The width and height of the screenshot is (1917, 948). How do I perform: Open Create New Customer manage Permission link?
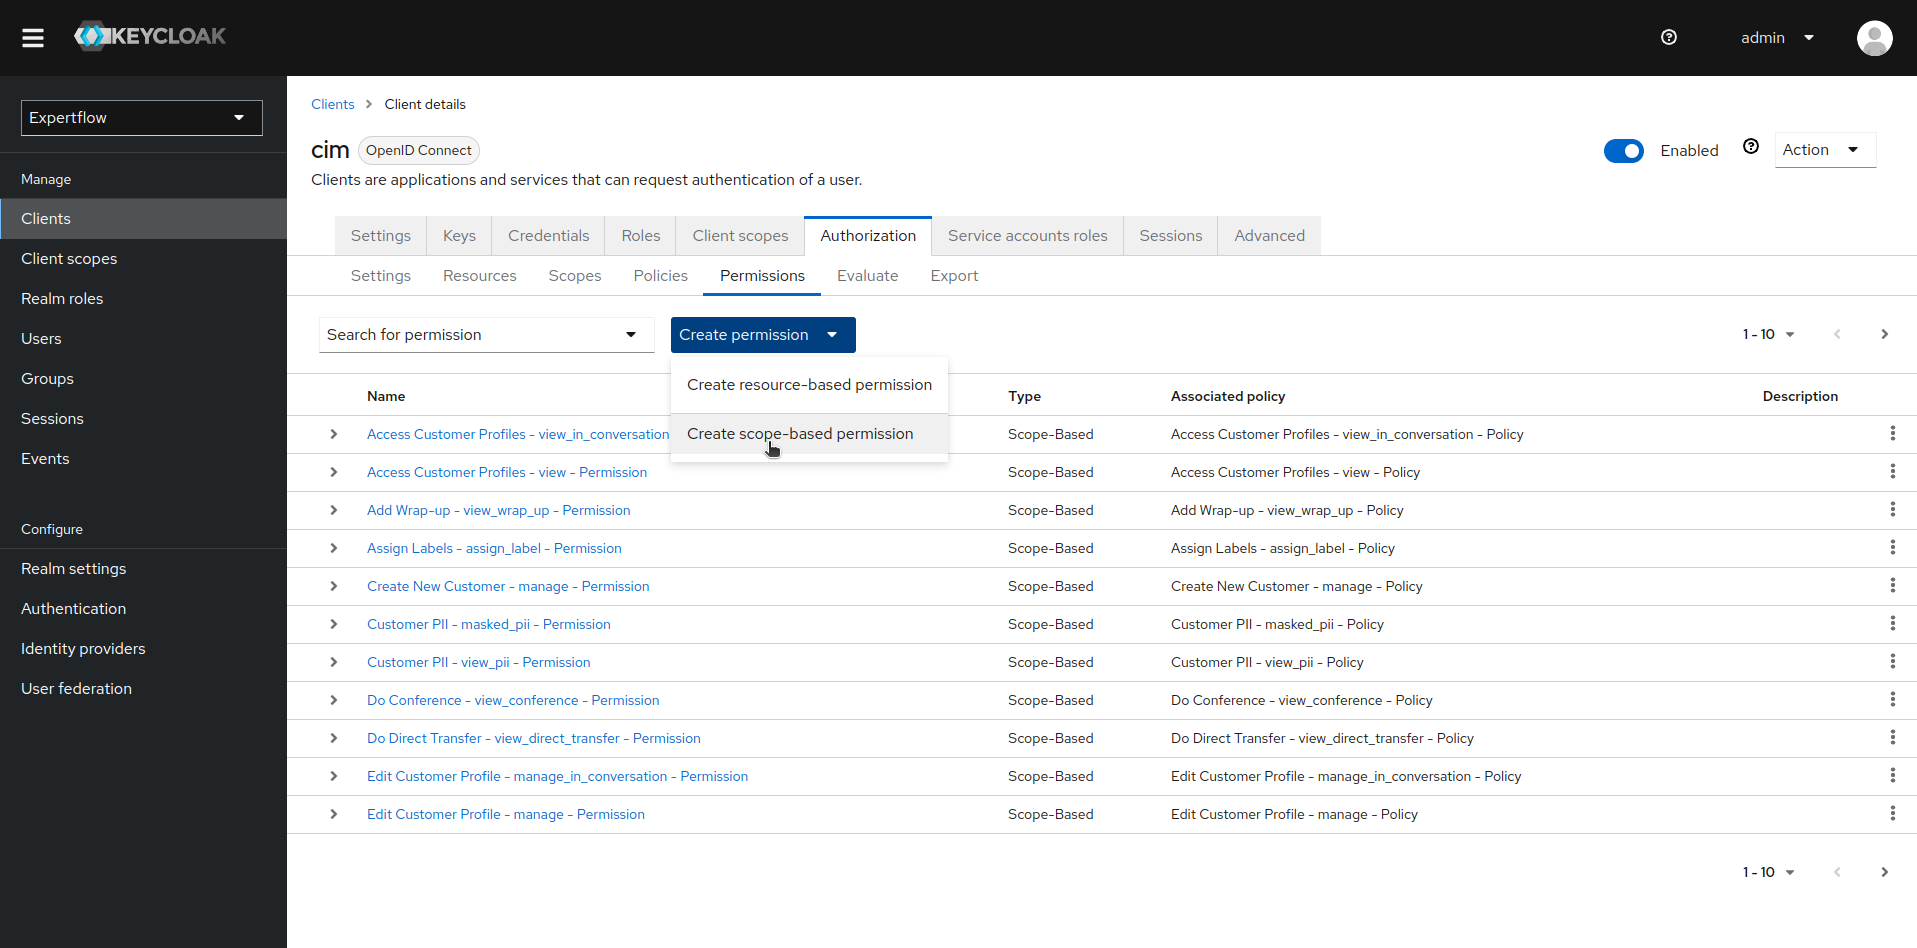click(x=508, y=586)
